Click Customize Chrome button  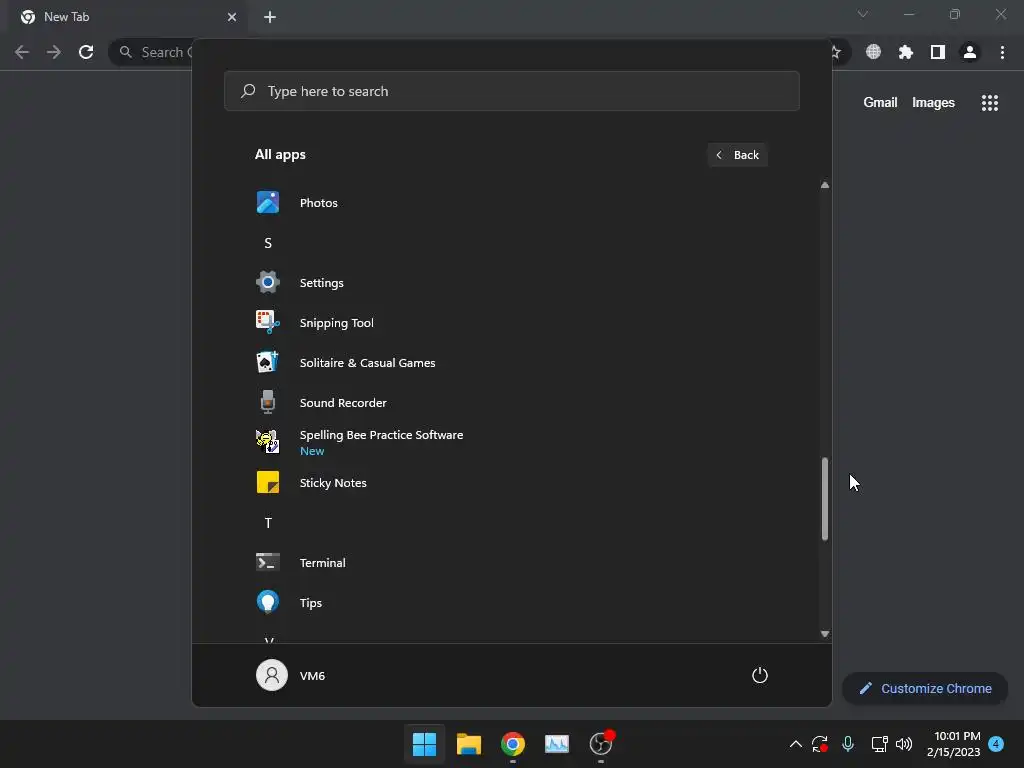click(925, 688)
